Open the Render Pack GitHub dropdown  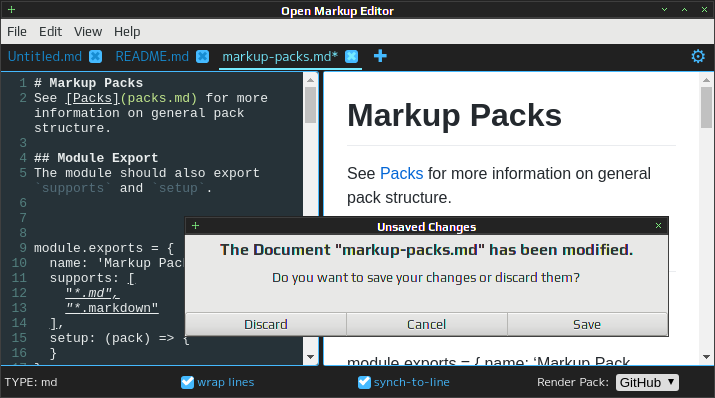647,382
